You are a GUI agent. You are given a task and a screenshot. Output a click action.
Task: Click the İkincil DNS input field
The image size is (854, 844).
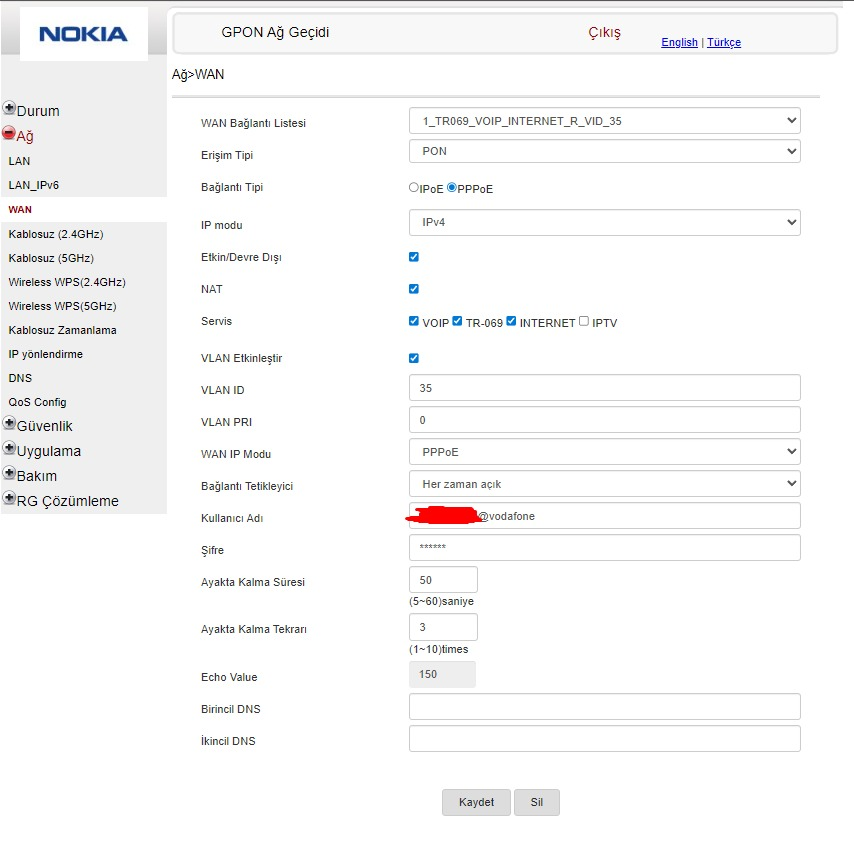point(605,738)
